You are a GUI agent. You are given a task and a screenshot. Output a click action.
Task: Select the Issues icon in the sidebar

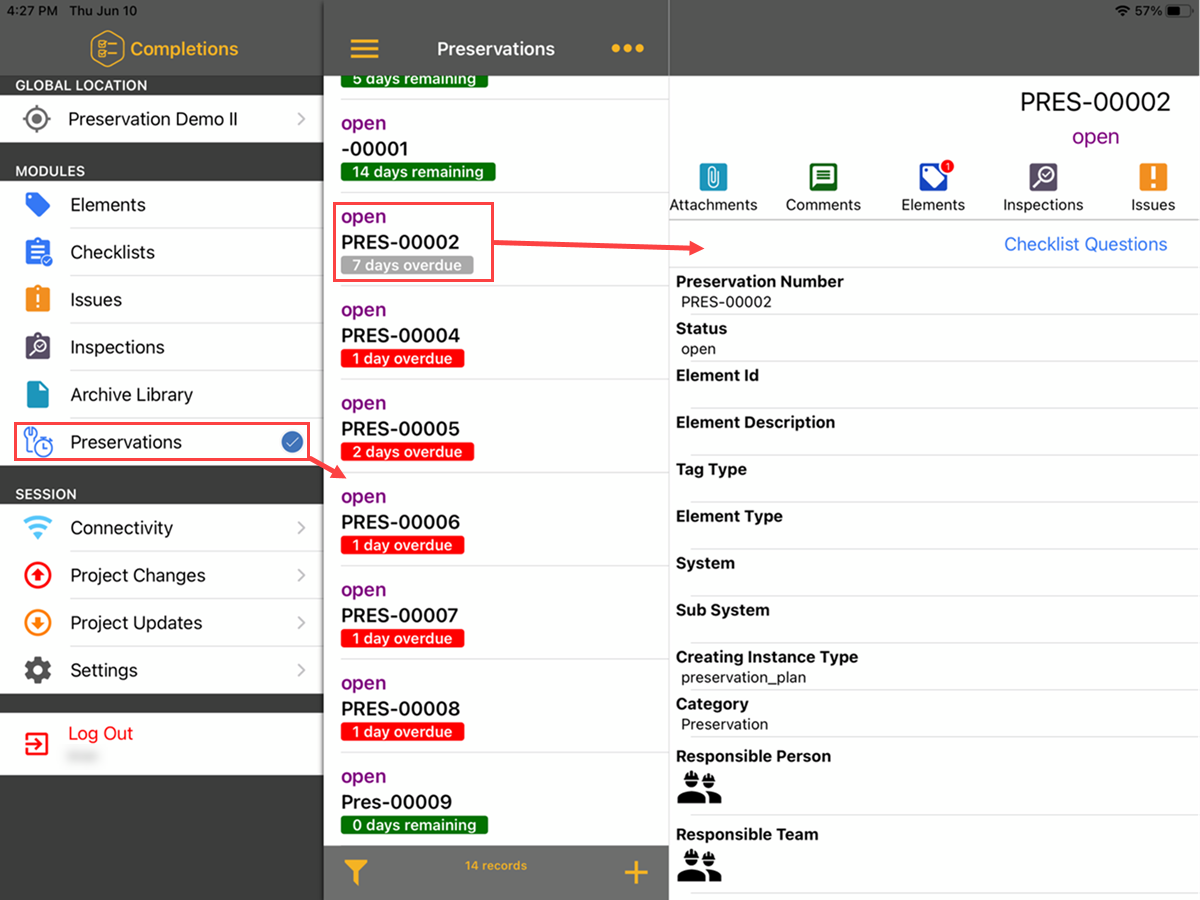[38, 299]
